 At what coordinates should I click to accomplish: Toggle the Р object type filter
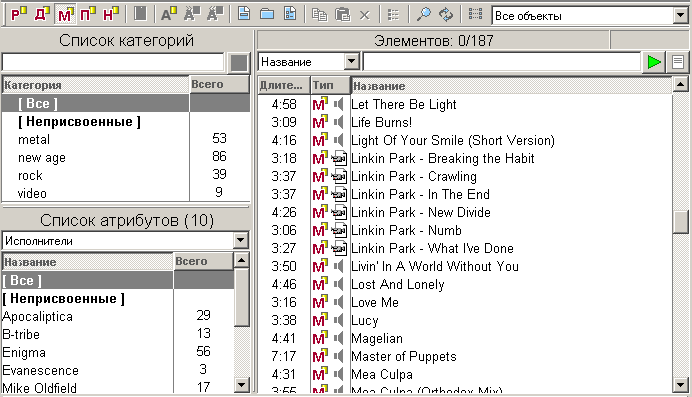click(19, 15)
